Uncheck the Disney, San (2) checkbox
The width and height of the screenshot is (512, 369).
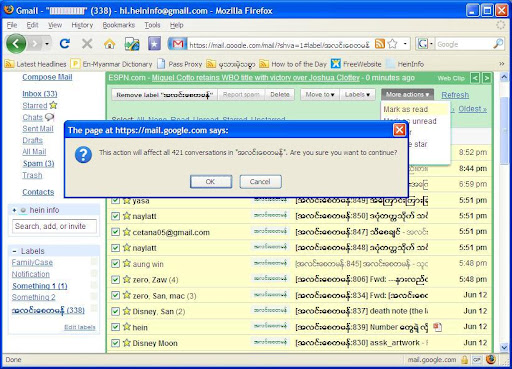pos(115,311)
